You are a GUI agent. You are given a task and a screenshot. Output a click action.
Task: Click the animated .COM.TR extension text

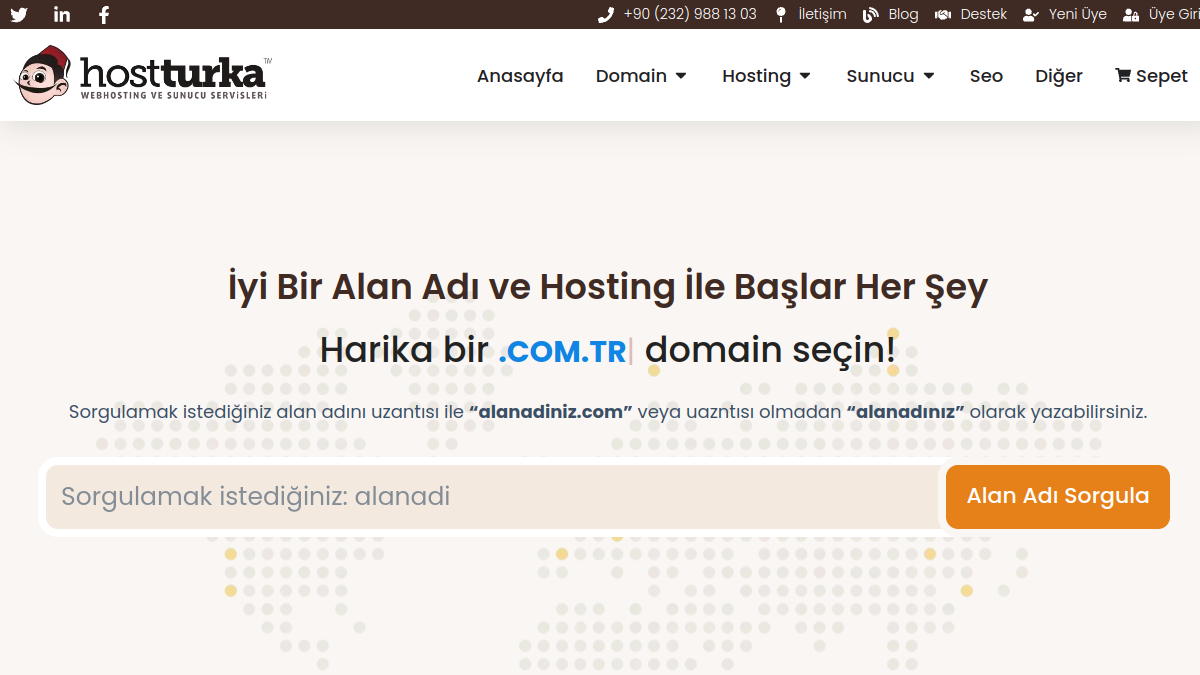562,352
